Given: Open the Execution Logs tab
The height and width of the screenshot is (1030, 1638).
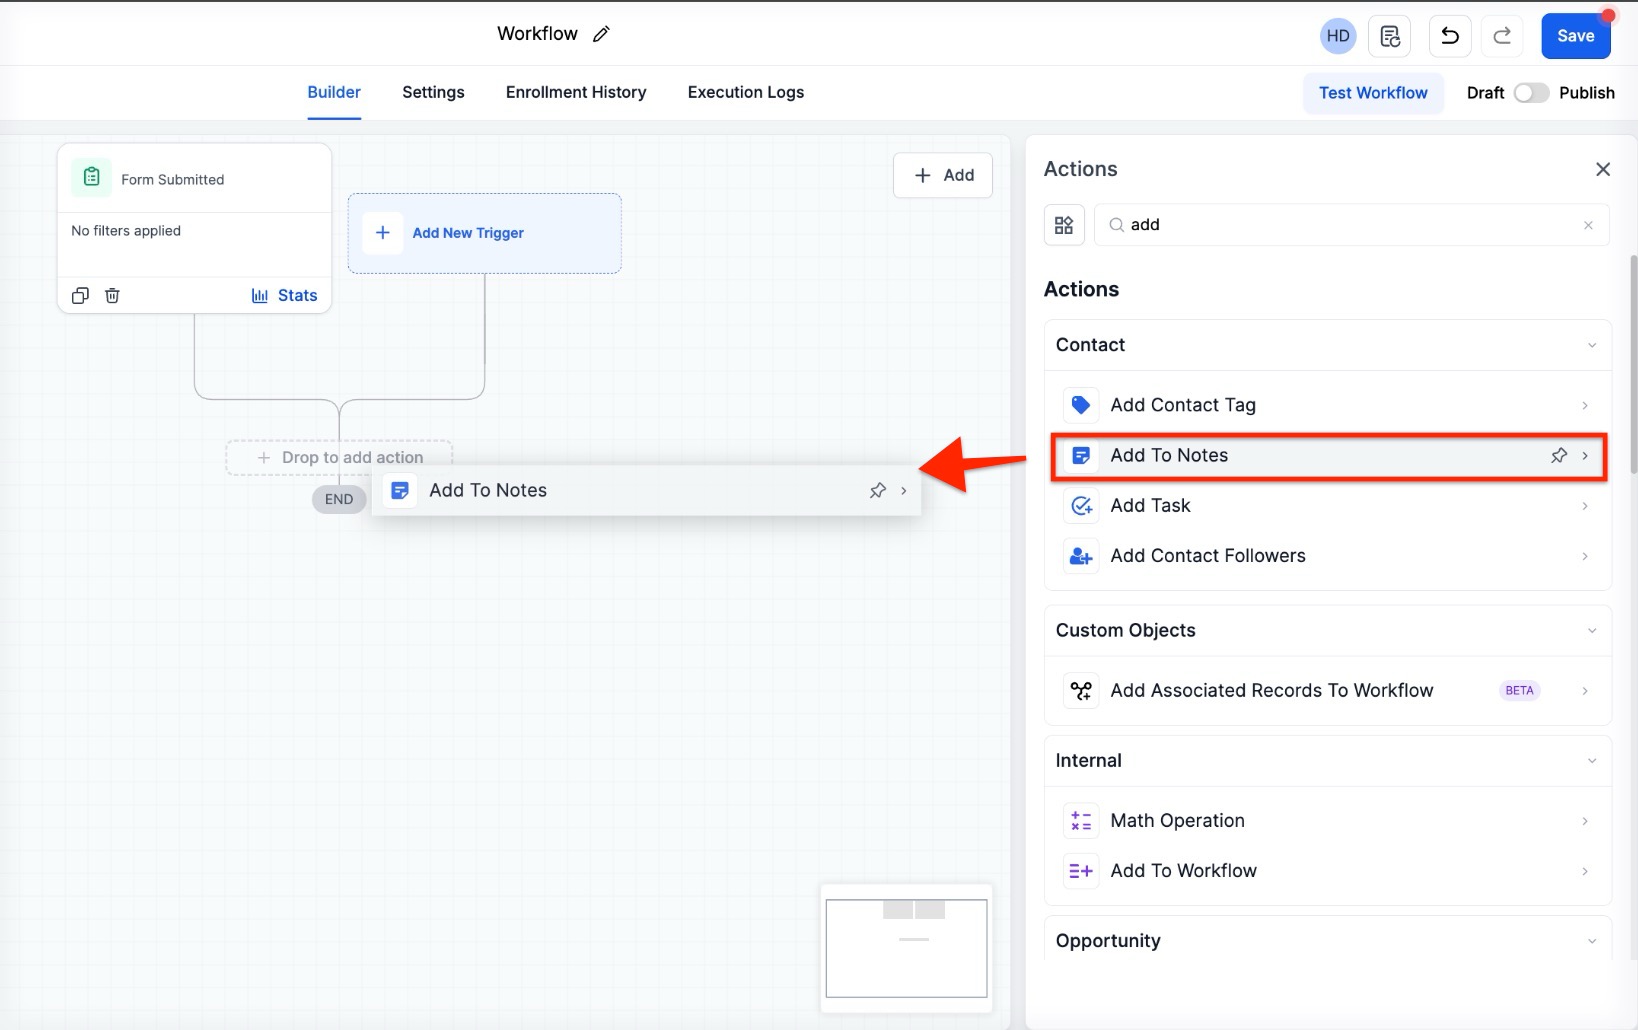Looking at the screenshot, I should tap(745, 92).
